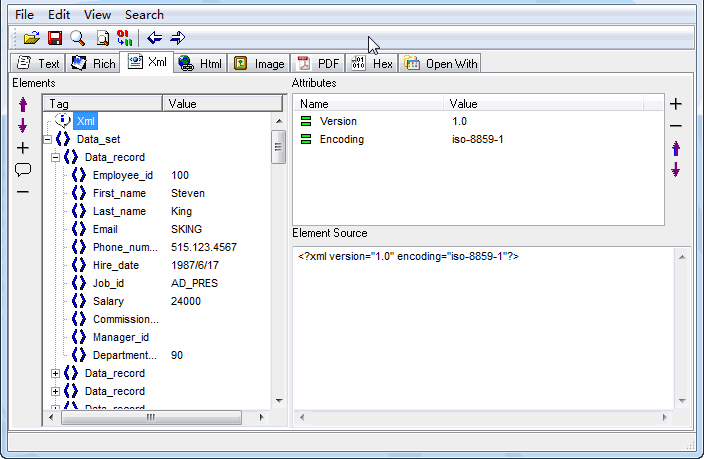Screen dimensions: 704x459
Task: Add element using Elements plus icon
Action: click(x=22, y=148)
